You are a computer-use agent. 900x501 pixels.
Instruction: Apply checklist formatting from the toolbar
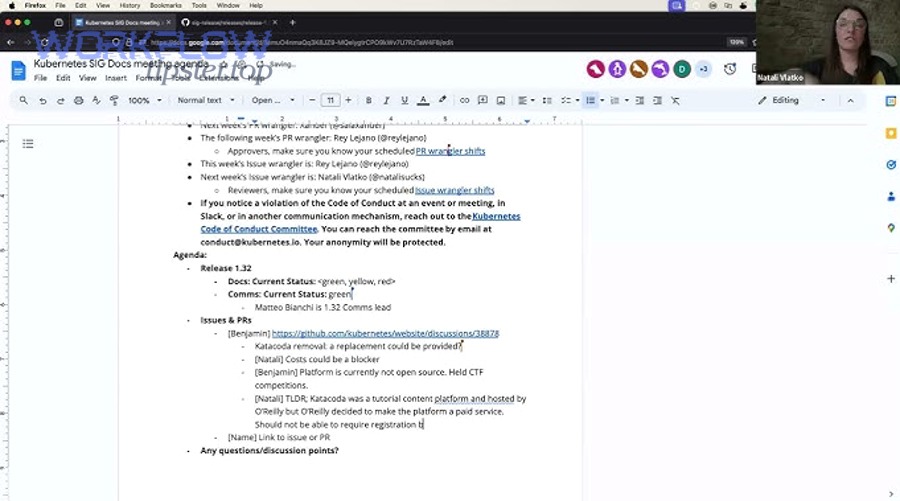click(566, 100)
